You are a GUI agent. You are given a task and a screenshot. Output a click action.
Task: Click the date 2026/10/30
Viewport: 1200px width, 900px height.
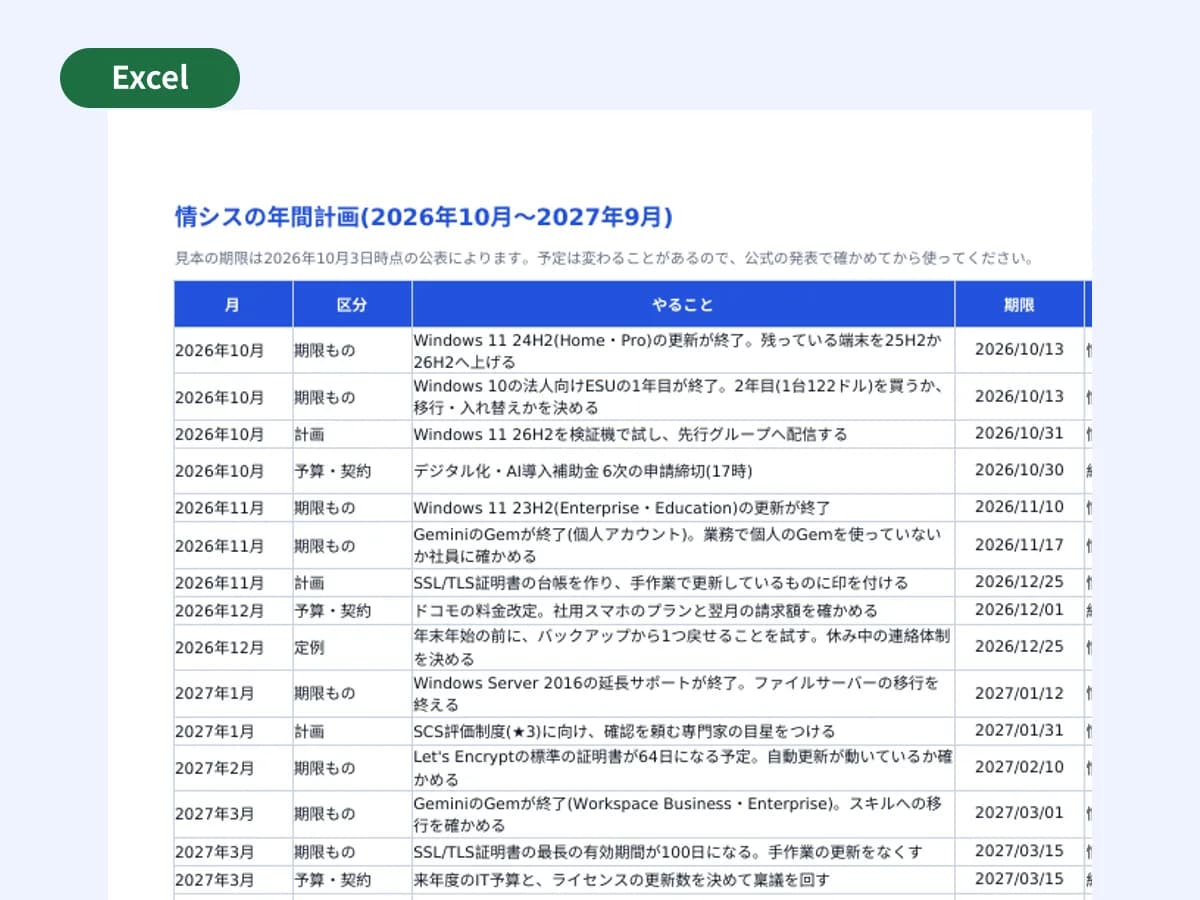[x=1019, y=470]
